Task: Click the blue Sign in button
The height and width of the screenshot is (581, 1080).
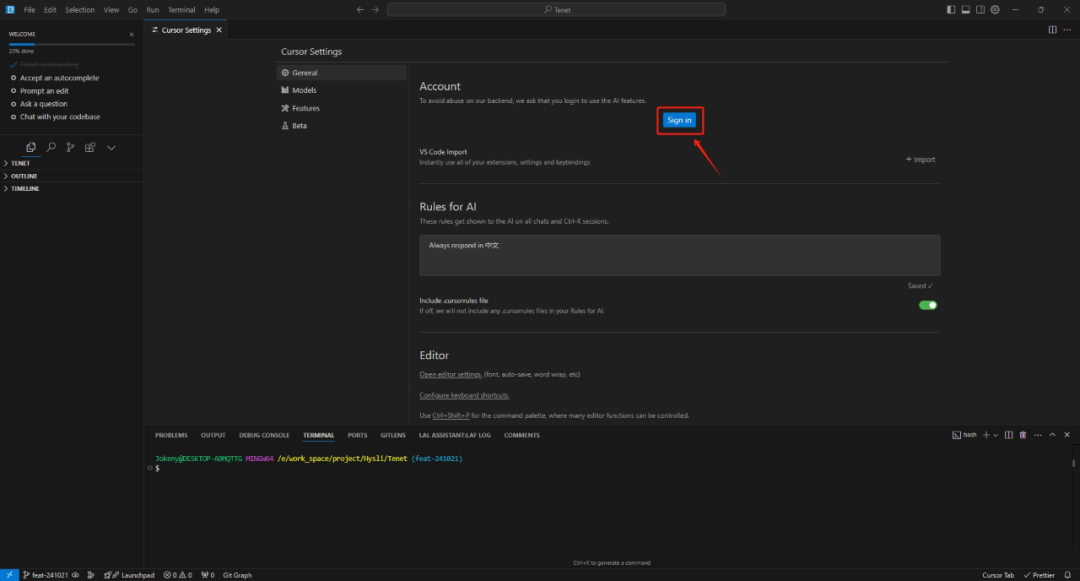Action: click(679, 120)
